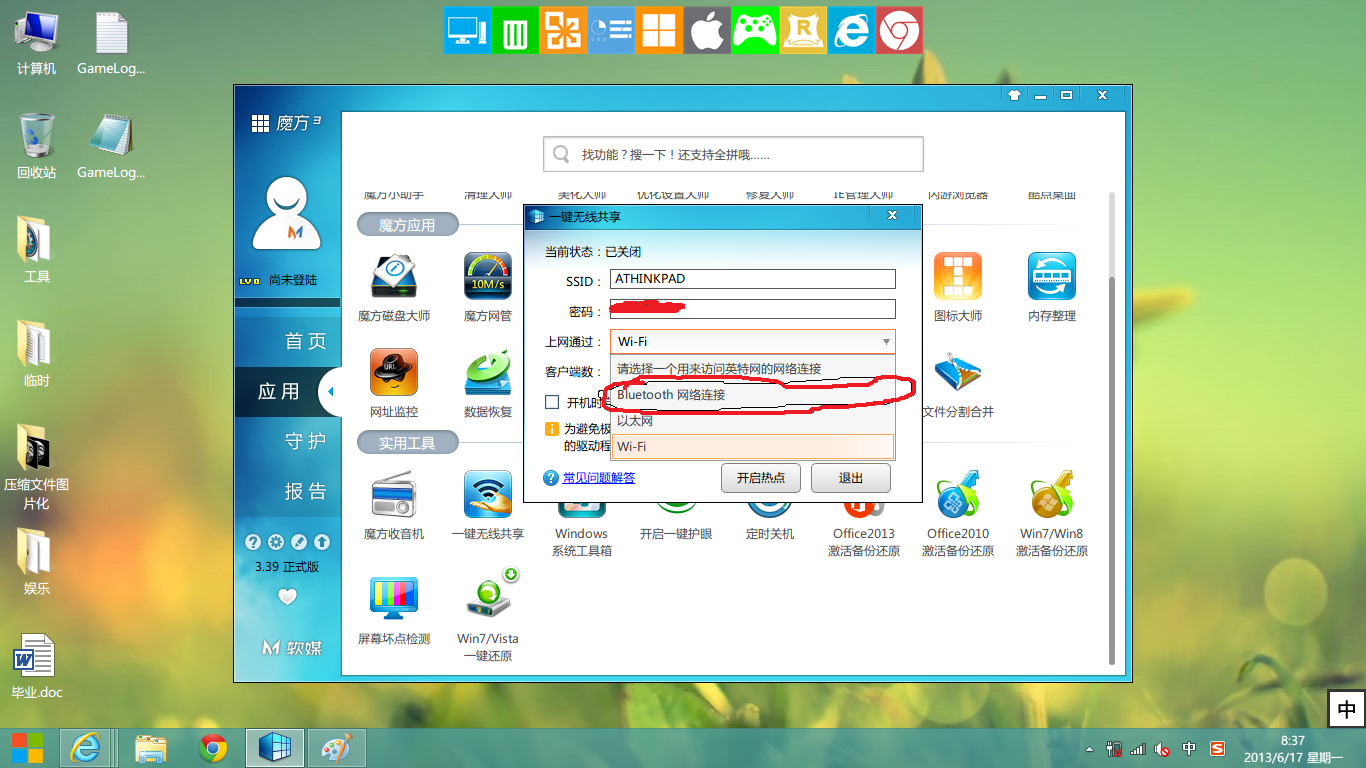Open 图标大师 icon master app
The height and width of the screenshot is (768, 1366).
958,276
